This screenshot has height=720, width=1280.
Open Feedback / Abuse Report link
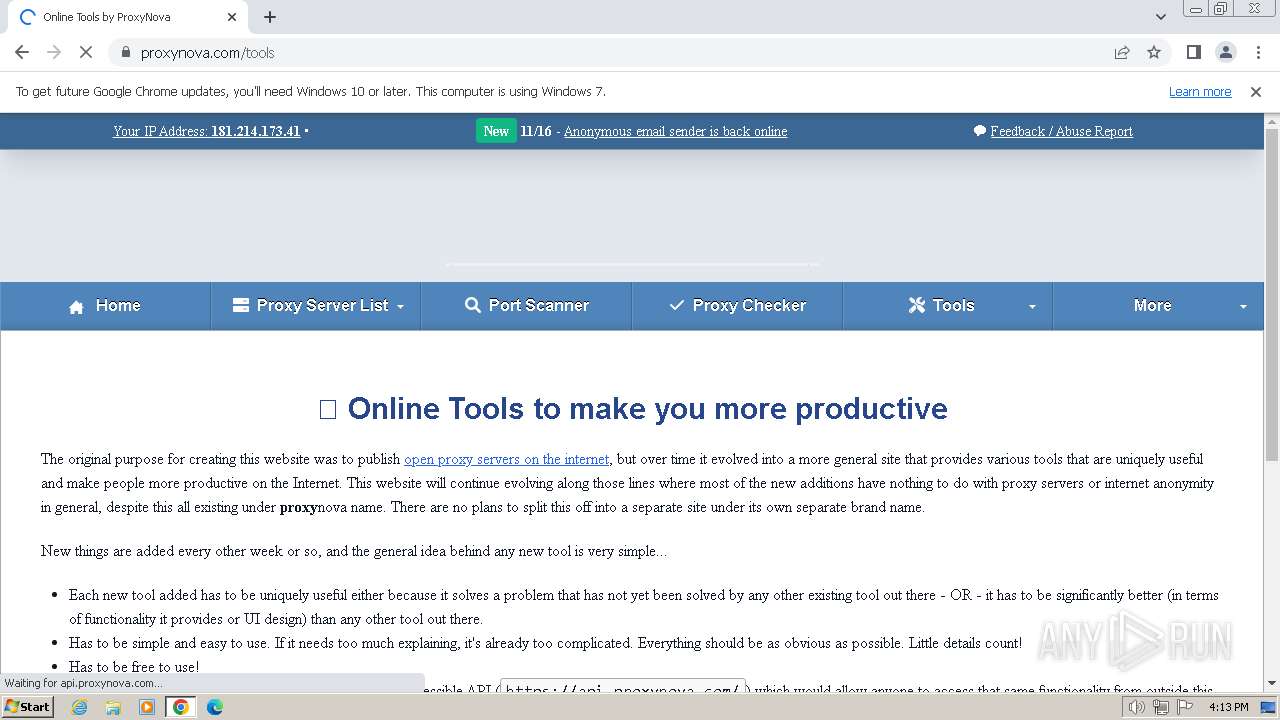[1061, 131]
